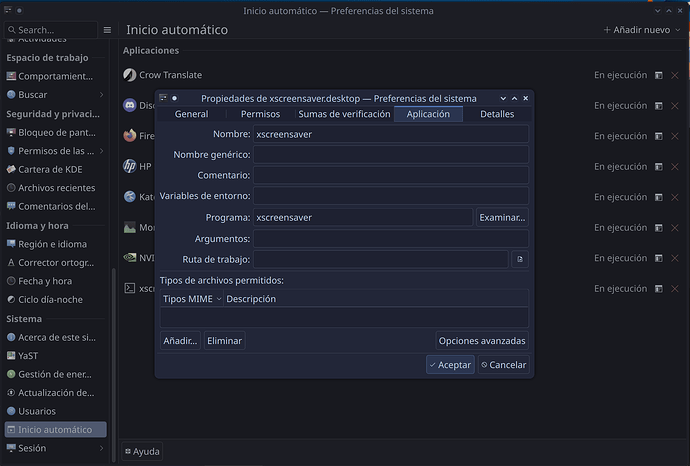The image size is (690, 466).
Task: Remove the Crow Translate autostart entry
Action: 675,75
